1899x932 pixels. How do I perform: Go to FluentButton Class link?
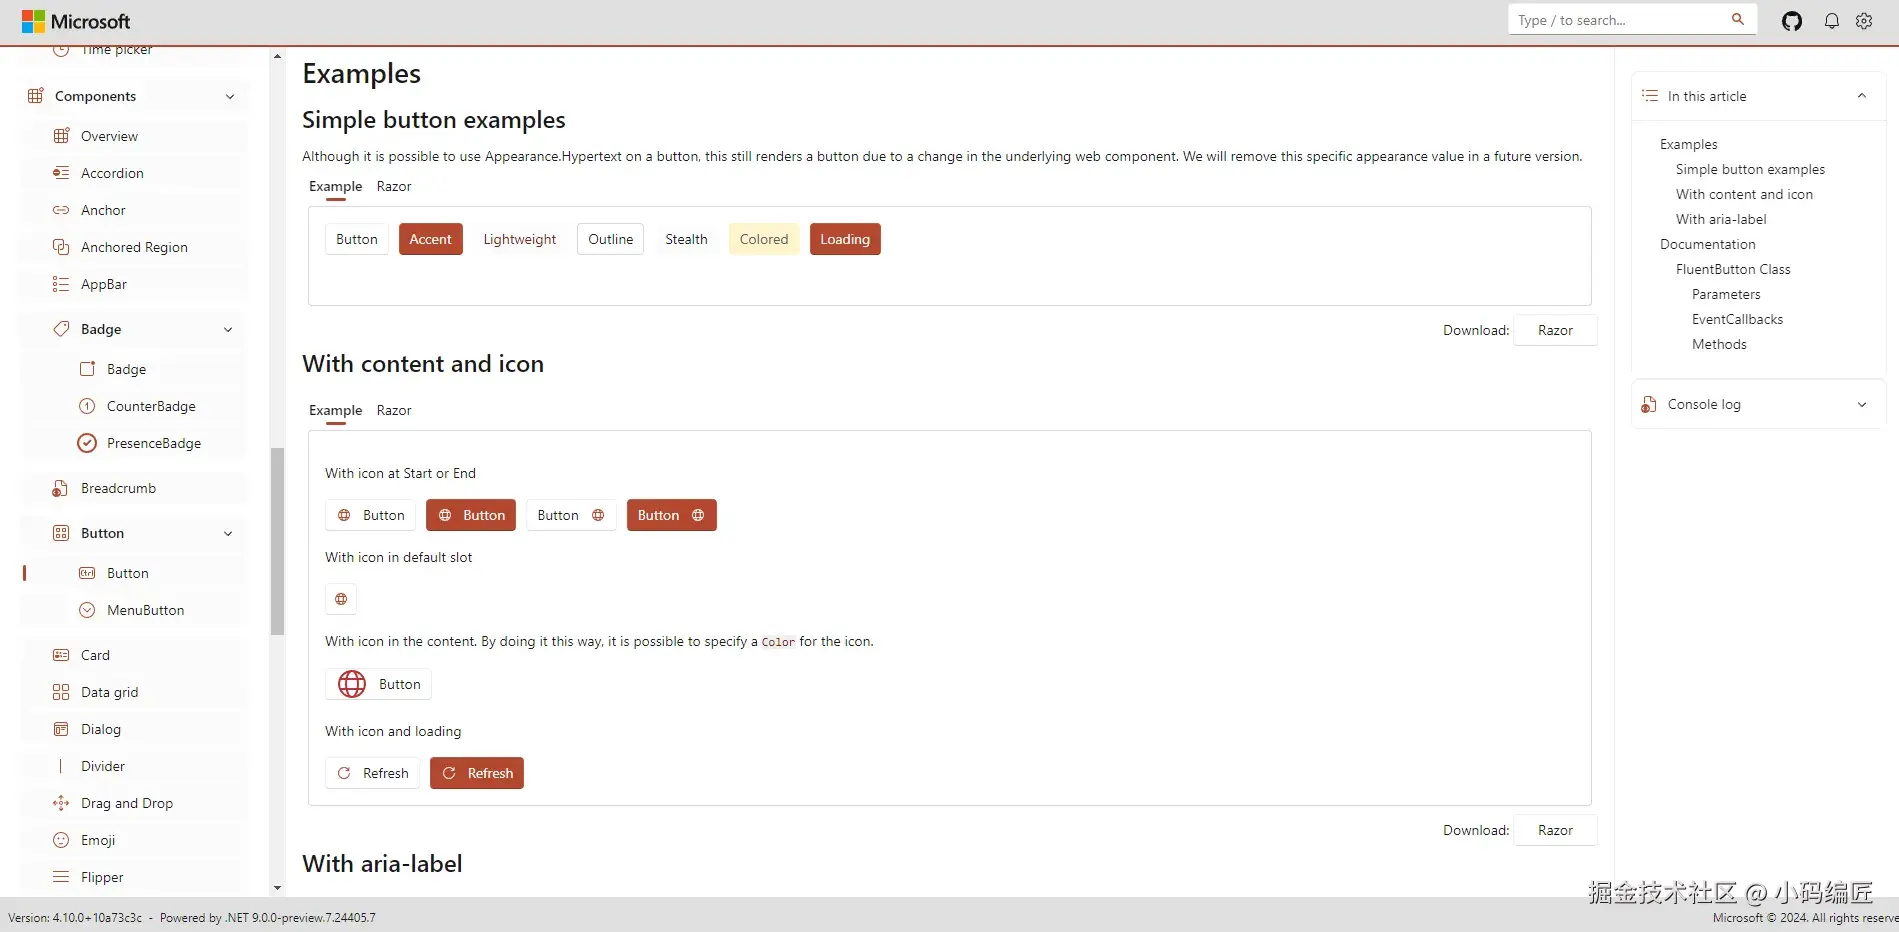[x=1733, y=269]
